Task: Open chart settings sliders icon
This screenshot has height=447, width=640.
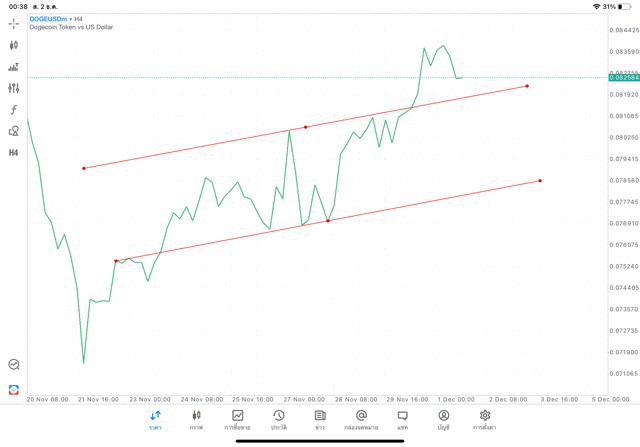Action: (x=14, y=88)
